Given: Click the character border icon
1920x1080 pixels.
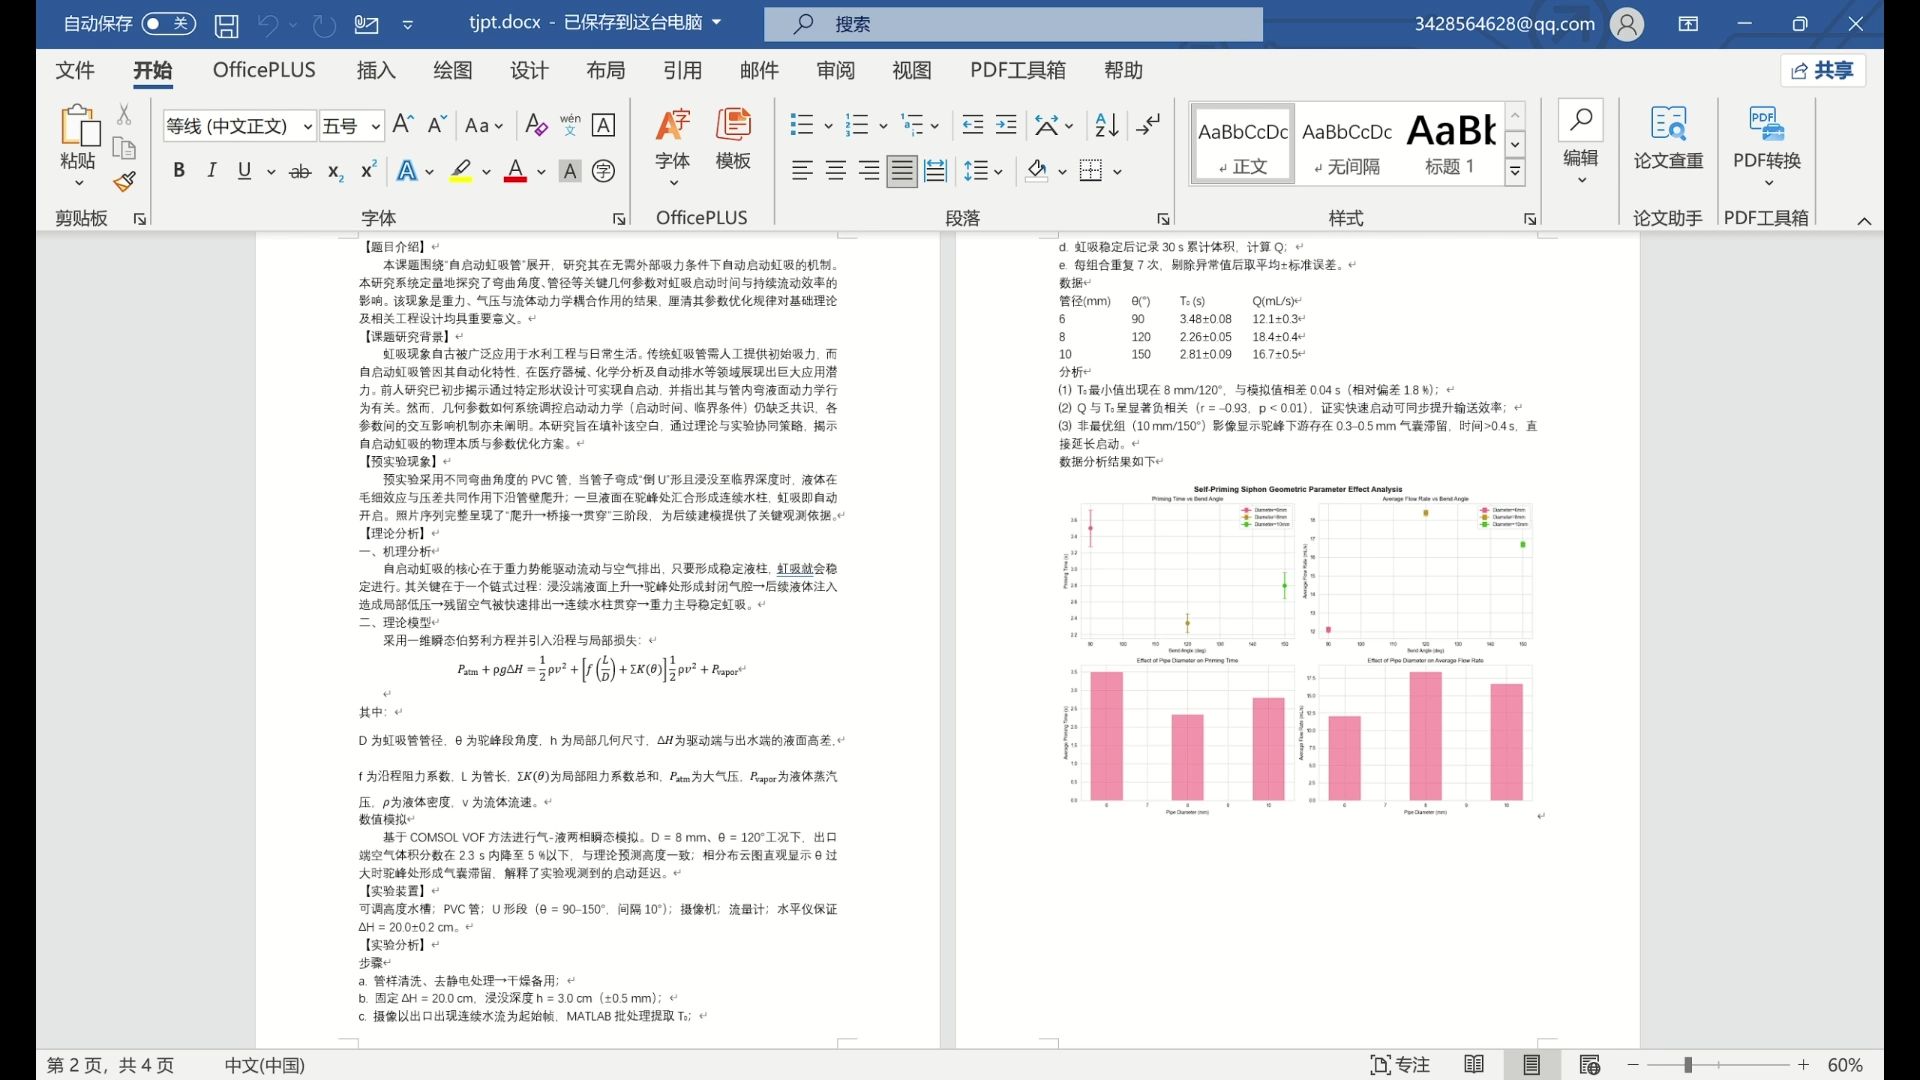Looking at the screenshot, I should point(603,125).
